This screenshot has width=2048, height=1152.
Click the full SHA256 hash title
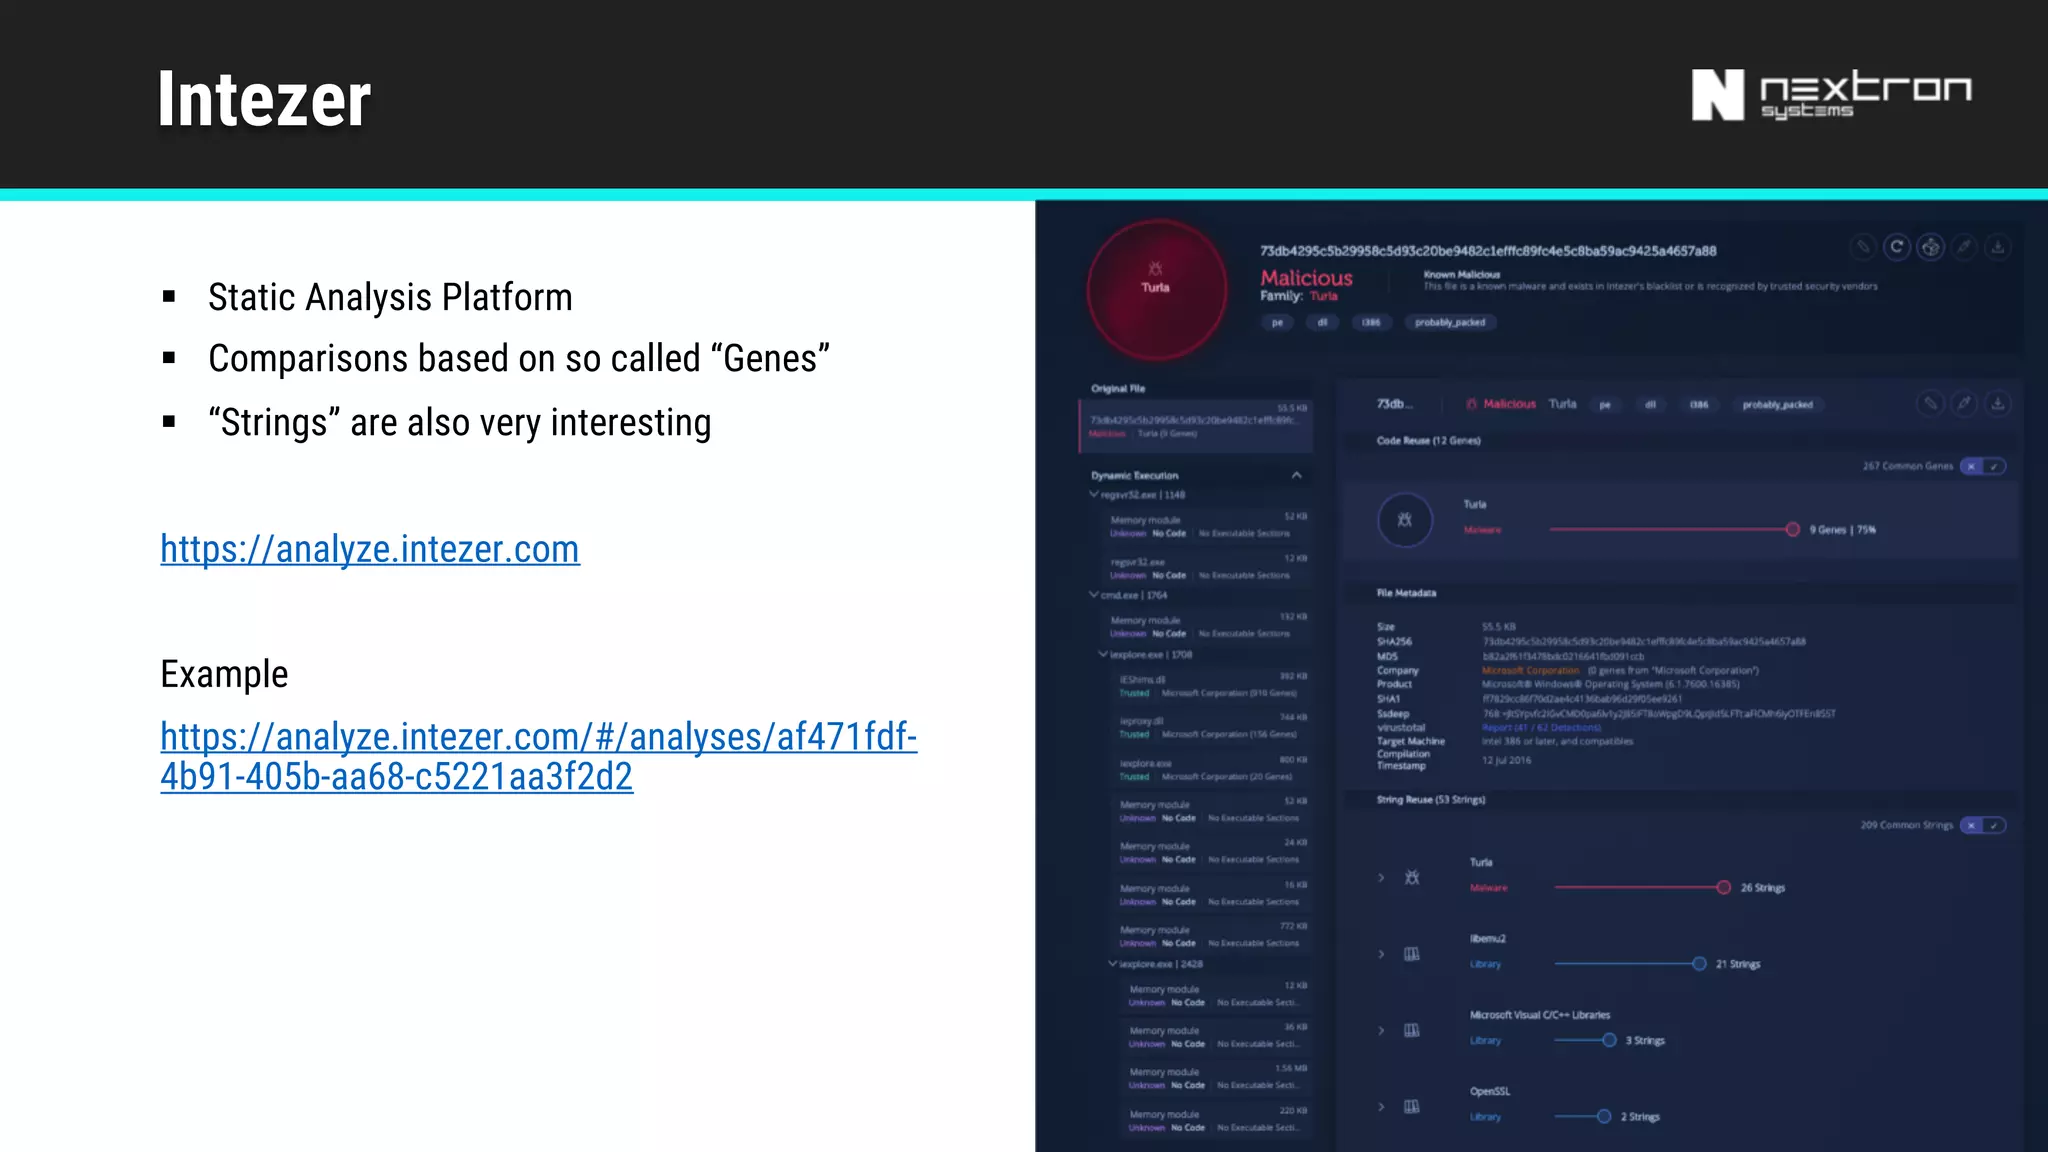pyautogui.click(x=1488, y=251)
